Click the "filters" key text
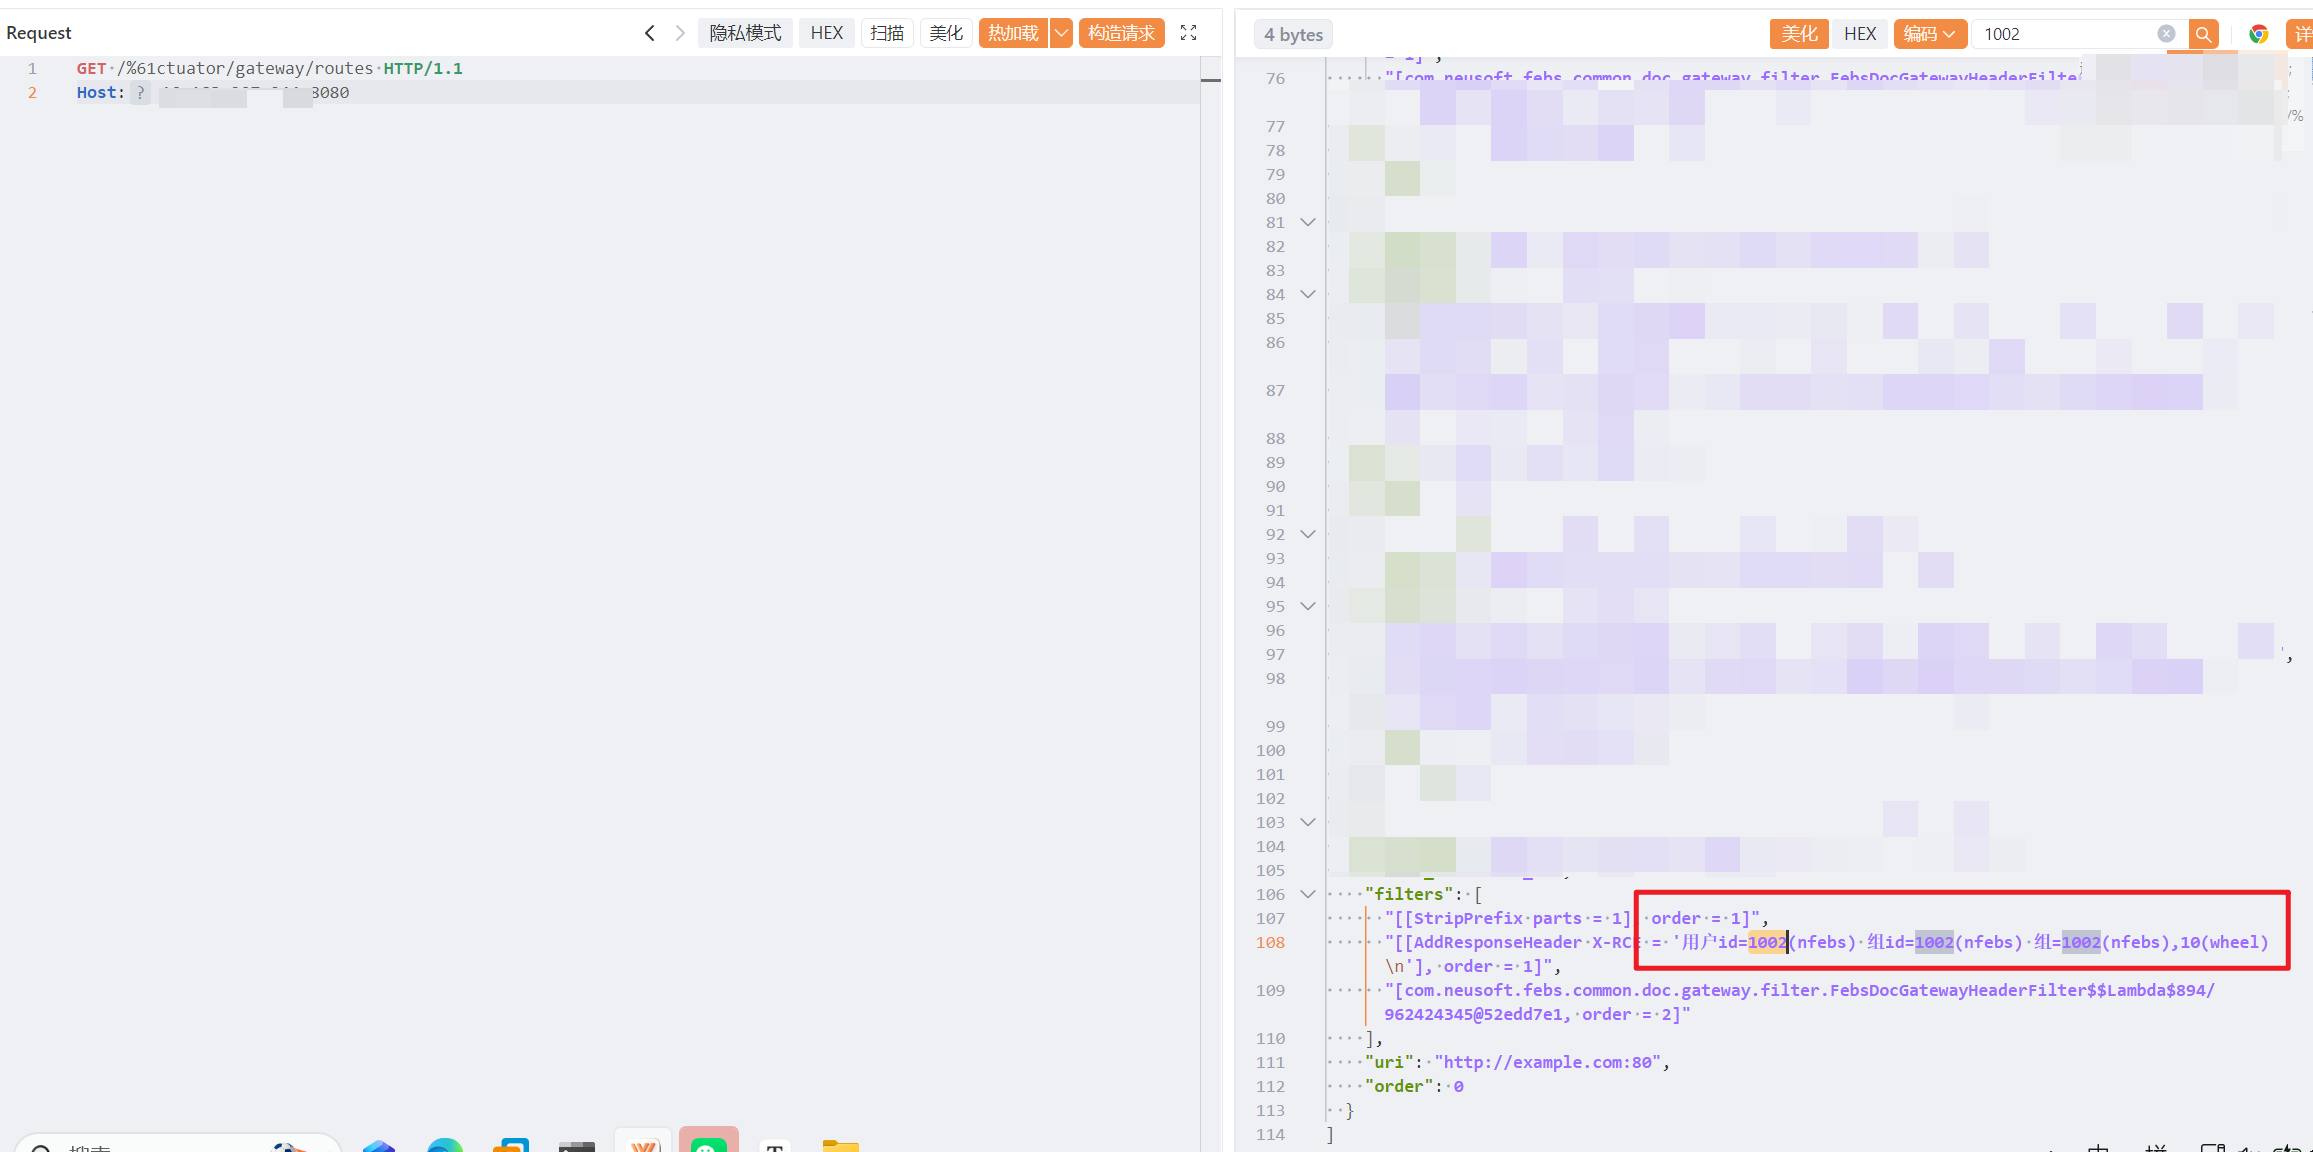The width and height of the screenshot is (2313, 1152). point(1409,894)
